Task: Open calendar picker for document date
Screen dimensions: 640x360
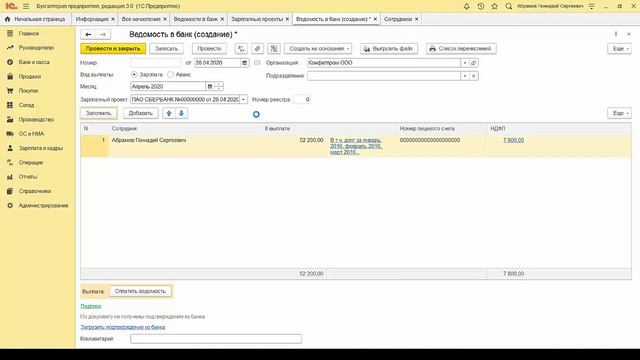Action: (244, 63)
